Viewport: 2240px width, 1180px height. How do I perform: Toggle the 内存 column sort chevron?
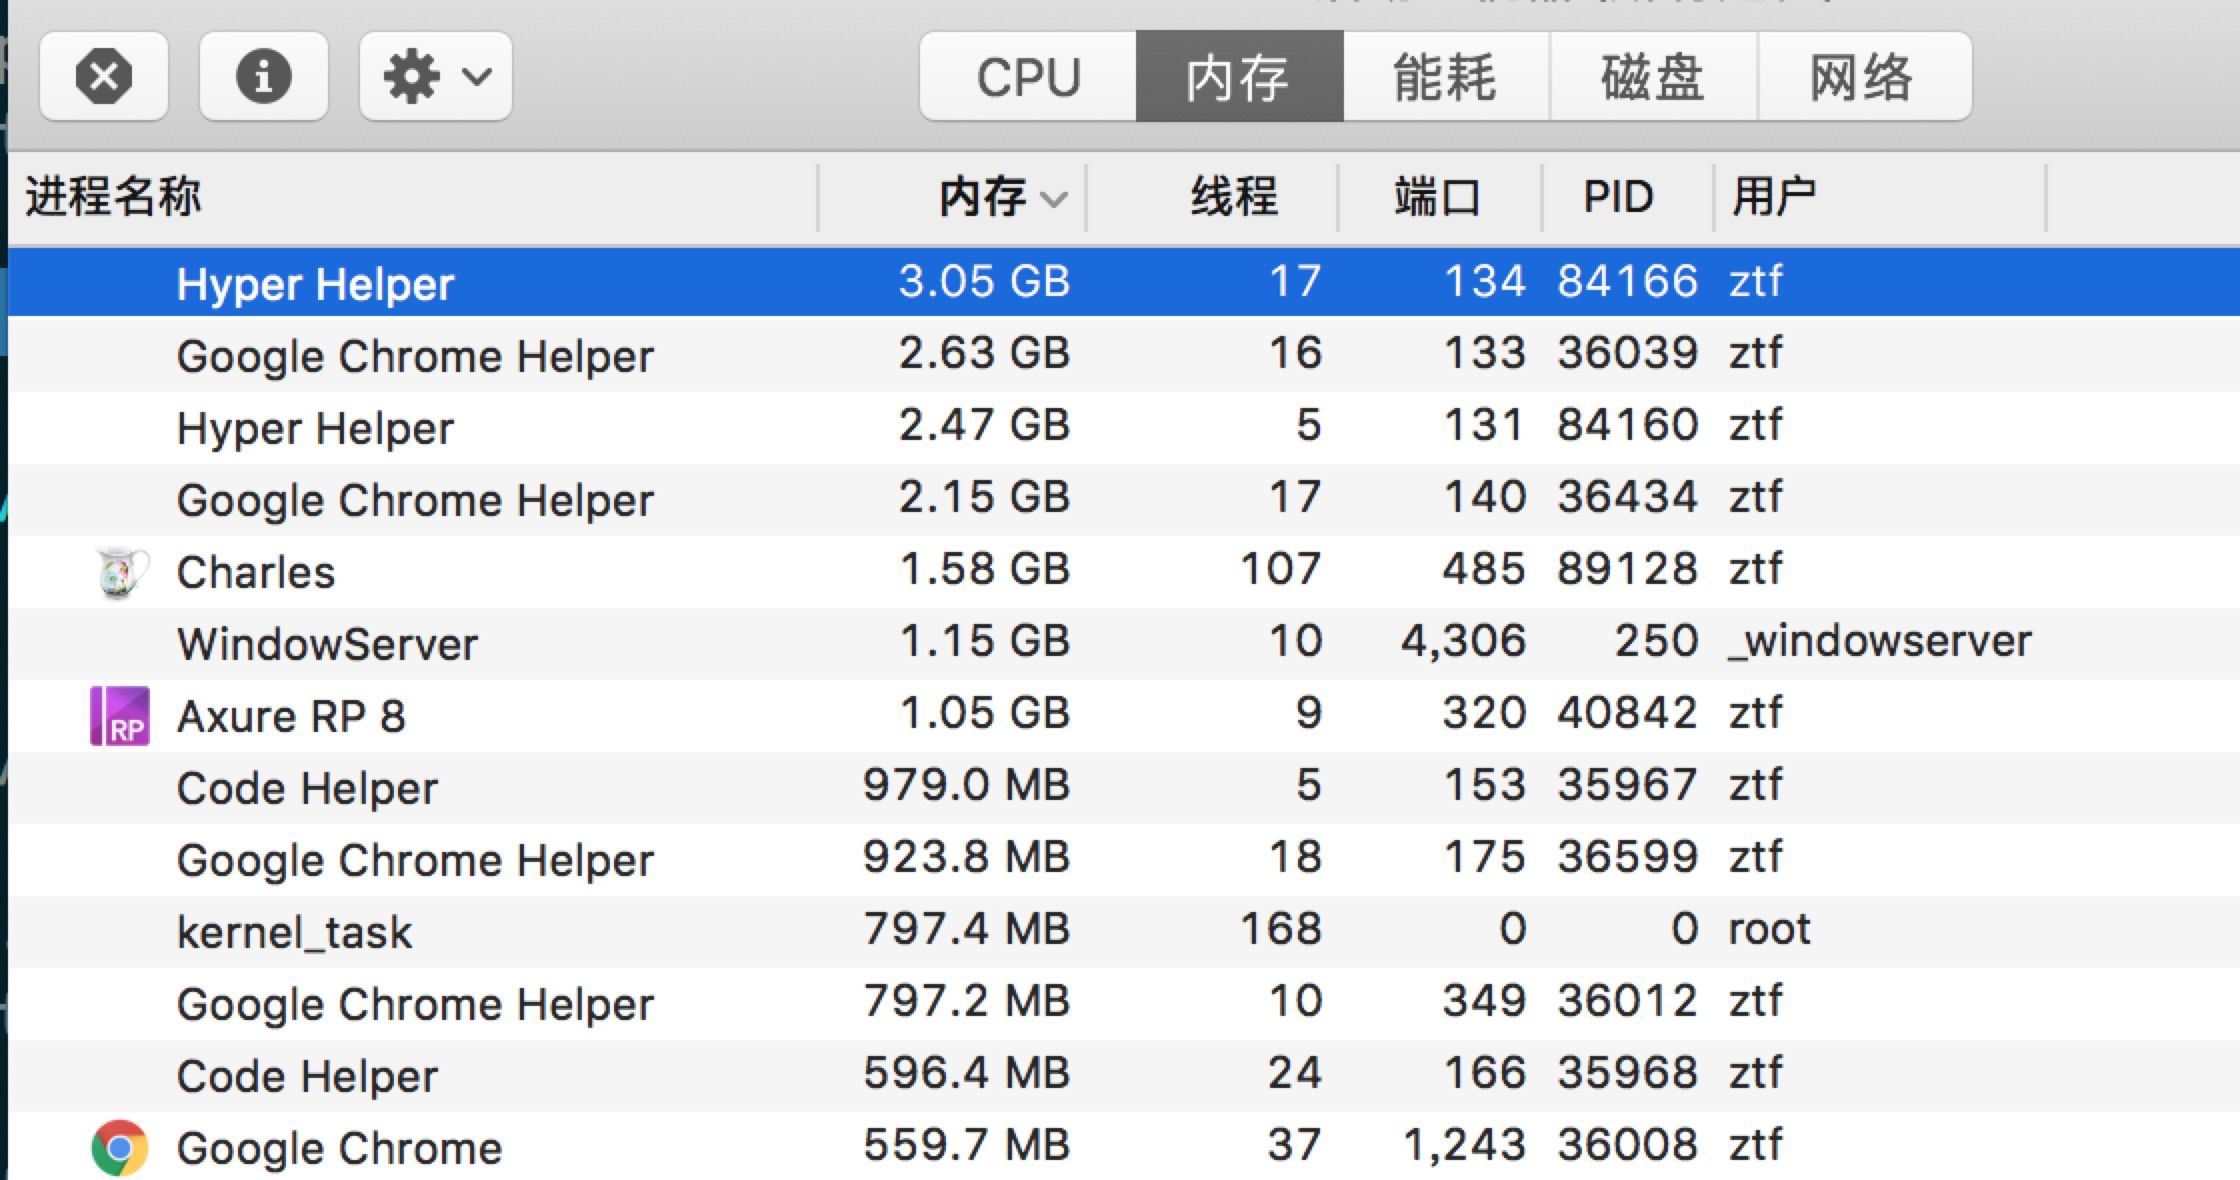click(x=1054, y=199)
